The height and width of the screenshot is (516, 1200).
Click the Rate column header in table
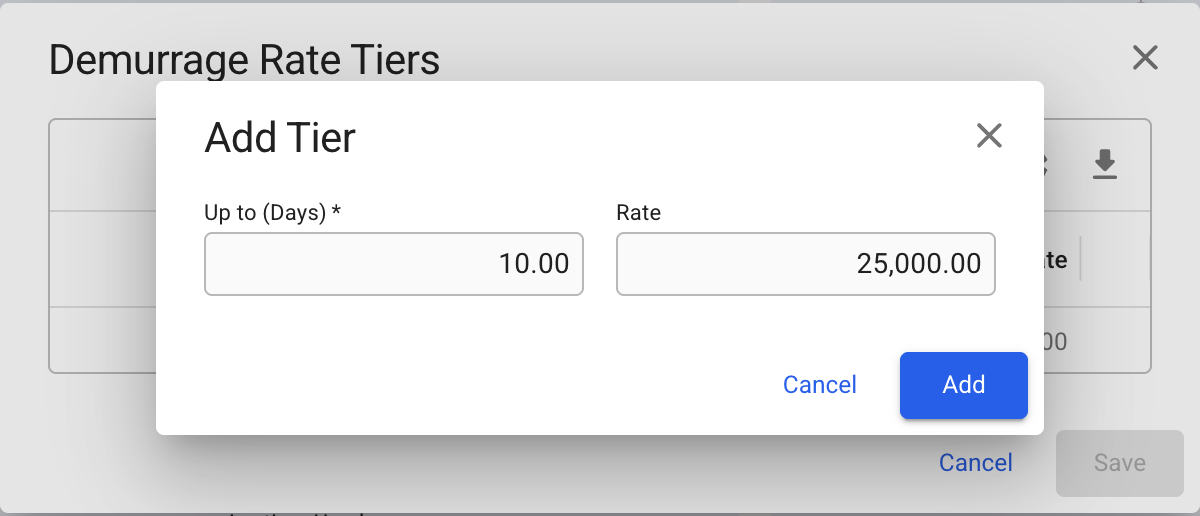(1056, 261)
